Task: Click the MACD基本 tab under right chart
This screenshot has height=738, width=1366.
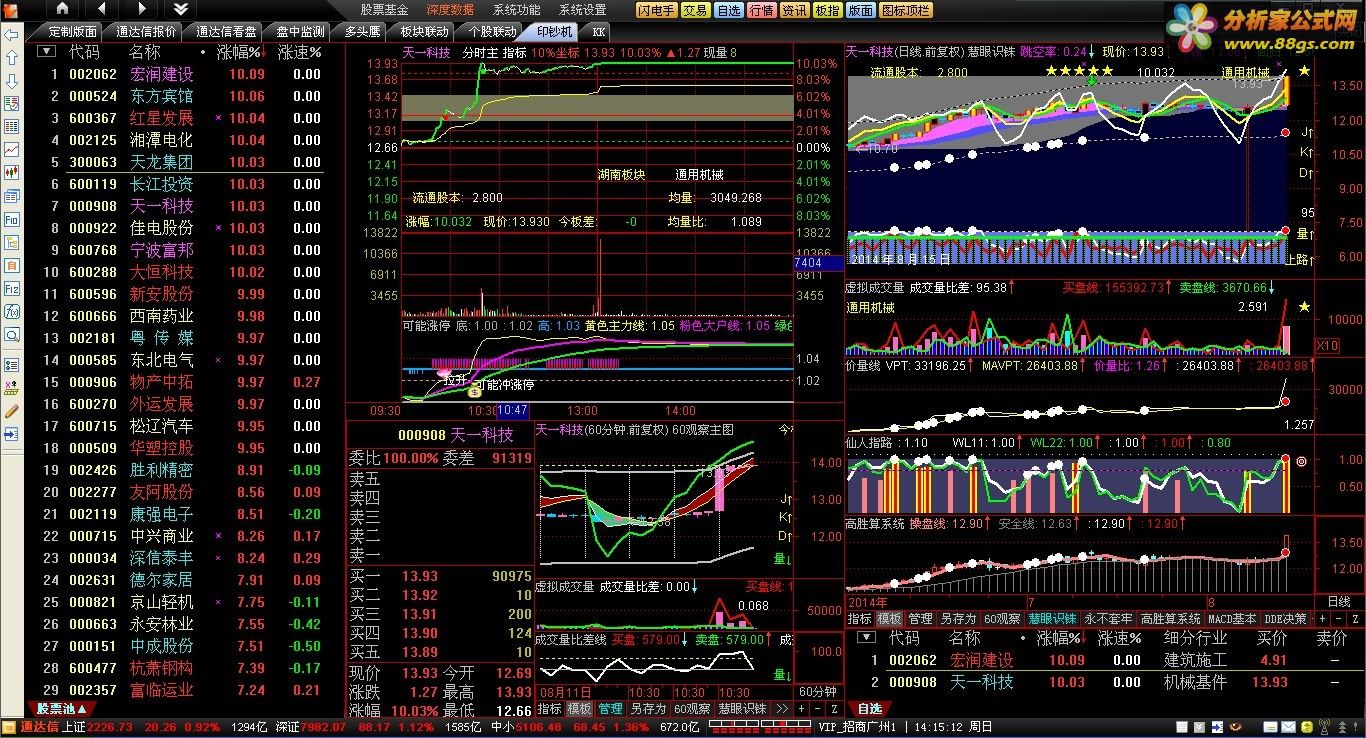Action: 1232,619
